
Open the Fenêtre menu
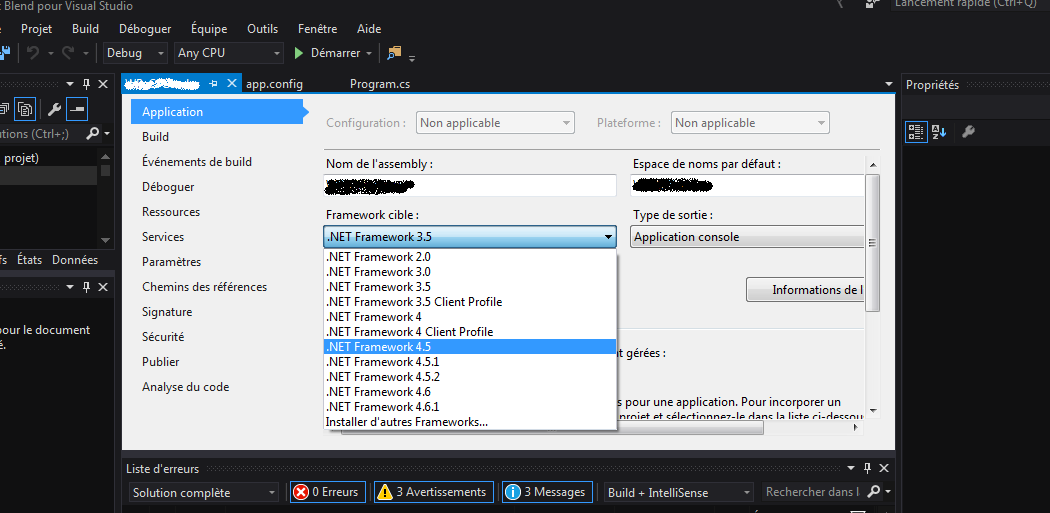pyautogui.click(x=317, y=29)
